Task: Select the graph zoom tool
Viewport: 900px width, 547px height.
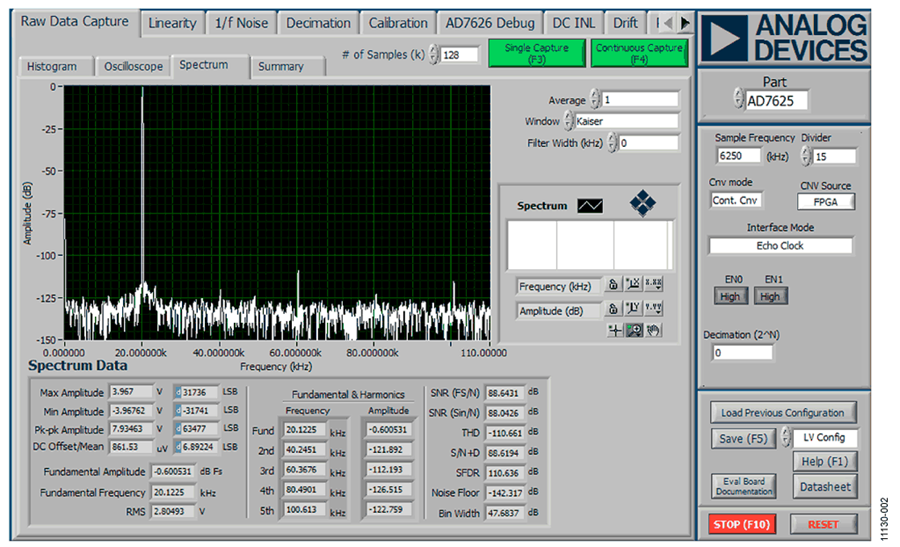Action: pos(634,330)
